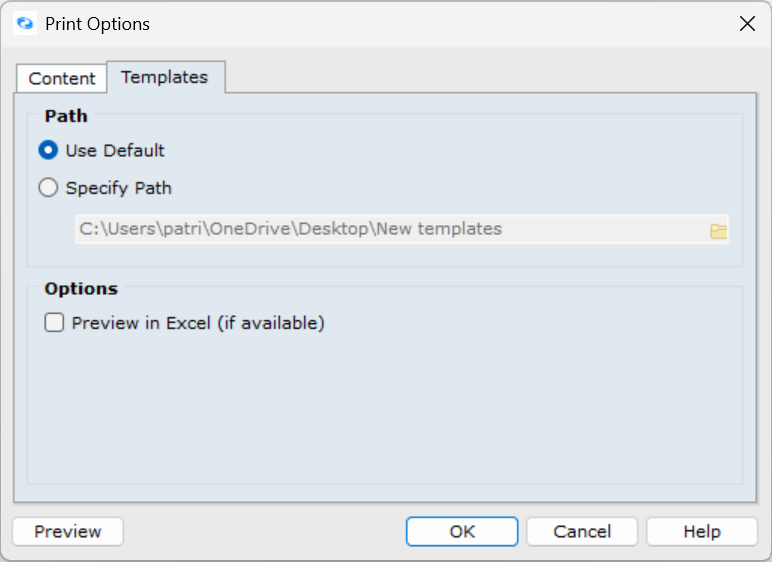The height and width of the screenshot is (562, 772).
Task: Enable the Preview in Excel checkbox
Action: (54, 323)
